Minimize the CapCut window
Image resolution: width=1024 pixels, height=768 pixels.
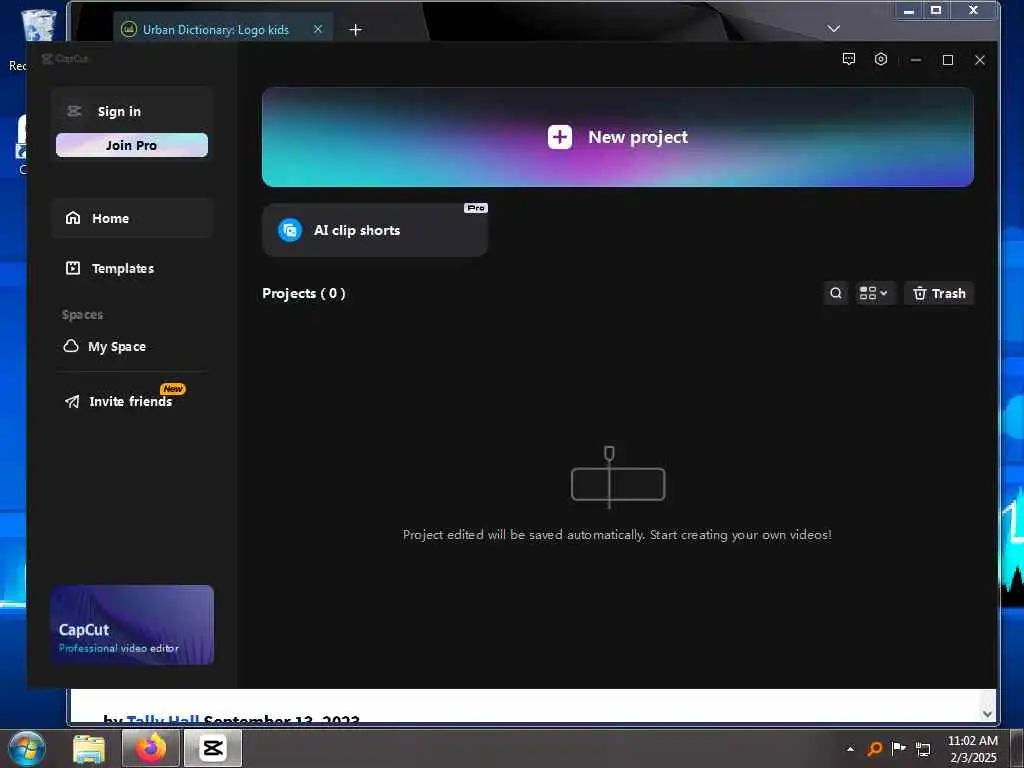(x=916, y=60)
